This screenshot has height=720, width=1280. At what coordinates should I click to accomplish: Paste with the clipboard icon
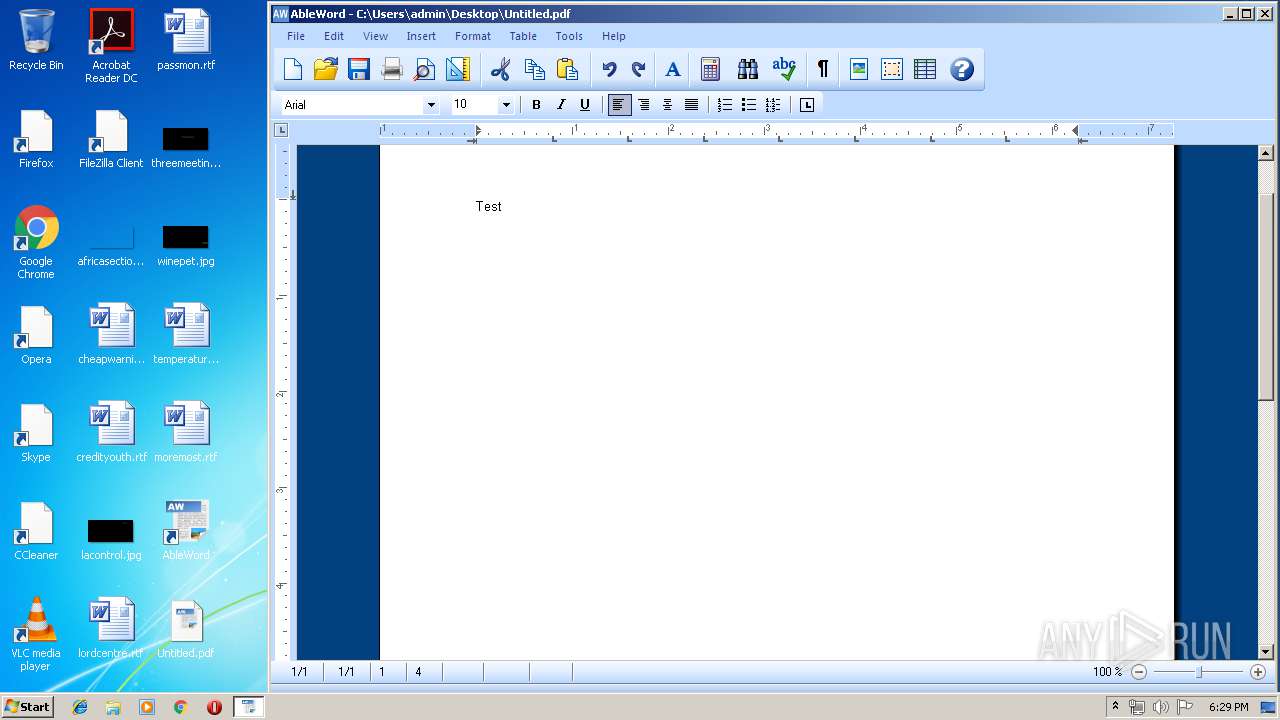tap(567, 69)
